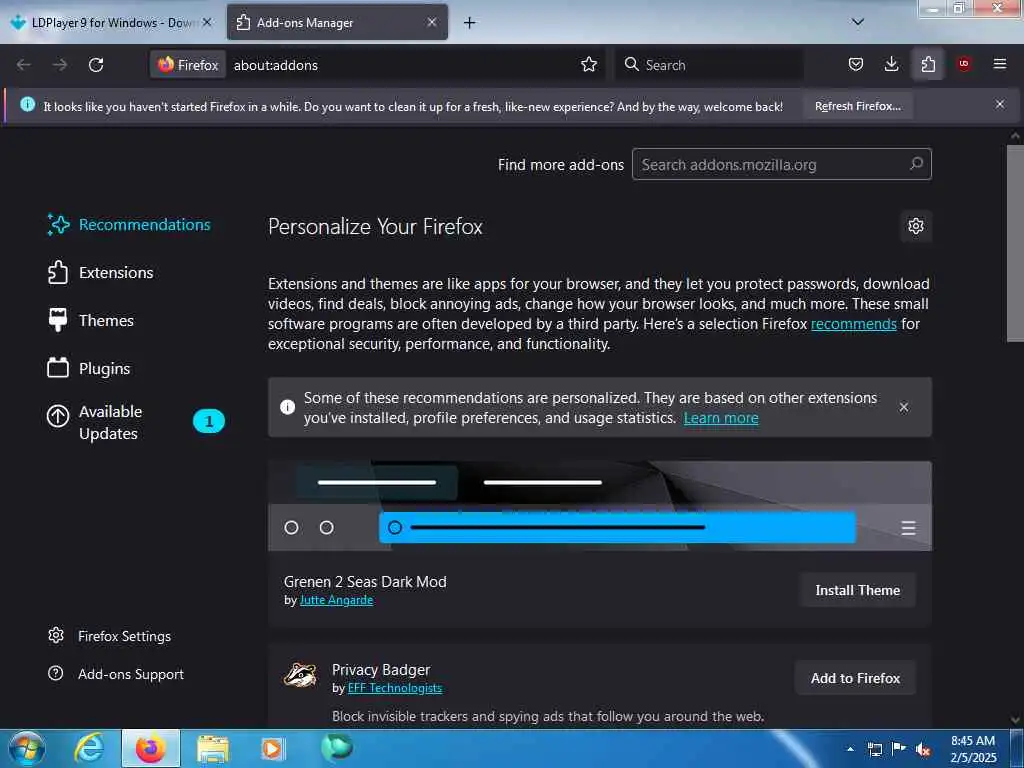Image resolution: width=1024 pixels, height=768 pixels.
Task: Dismiss the Refresh Firefox notification bar
Action: pos(1000,104)
